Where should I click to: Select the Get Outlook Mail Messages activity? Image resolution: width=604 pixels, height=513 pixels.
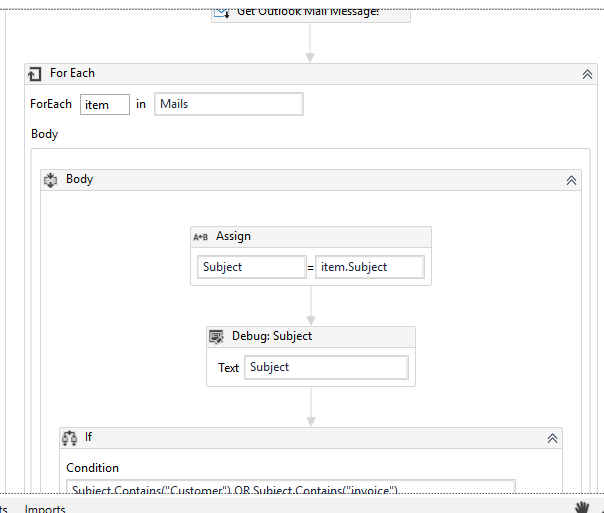[x=310, y=11]
